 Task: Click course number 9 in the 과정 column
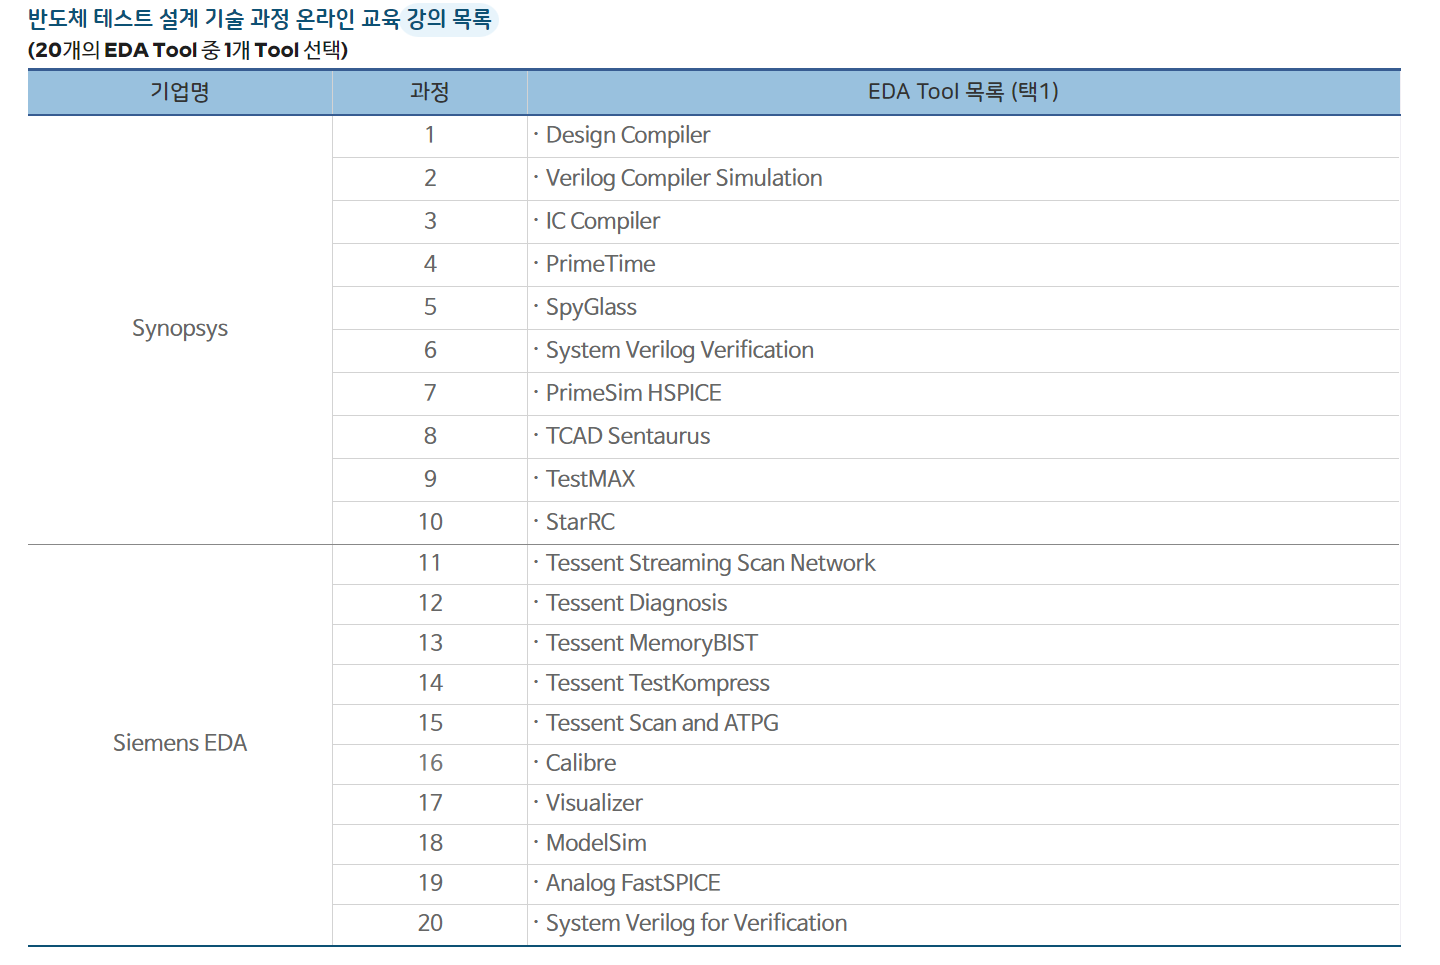coord(430,479)
